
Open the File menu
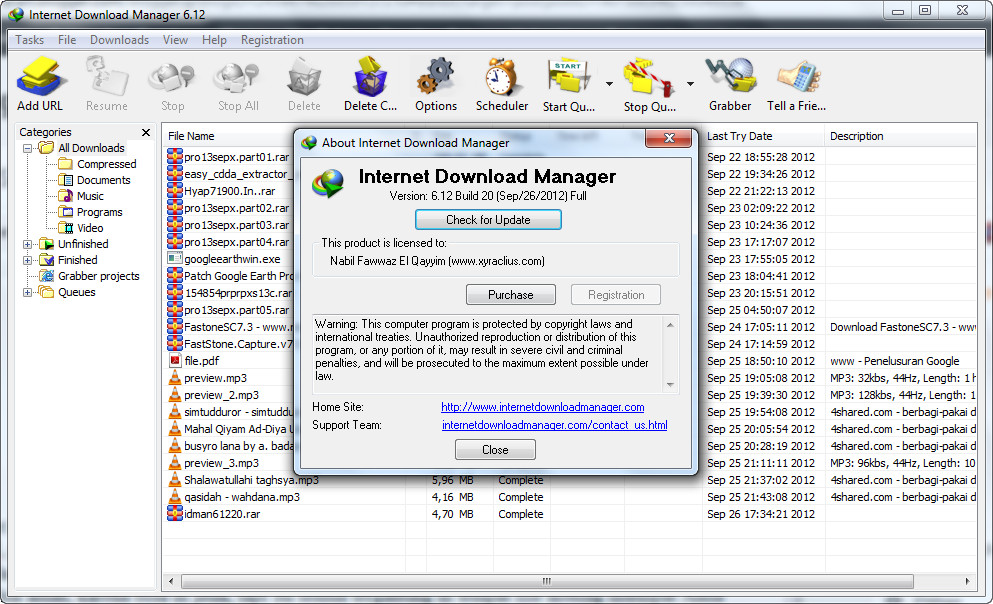pyautogui.click(x=66, y=40)
